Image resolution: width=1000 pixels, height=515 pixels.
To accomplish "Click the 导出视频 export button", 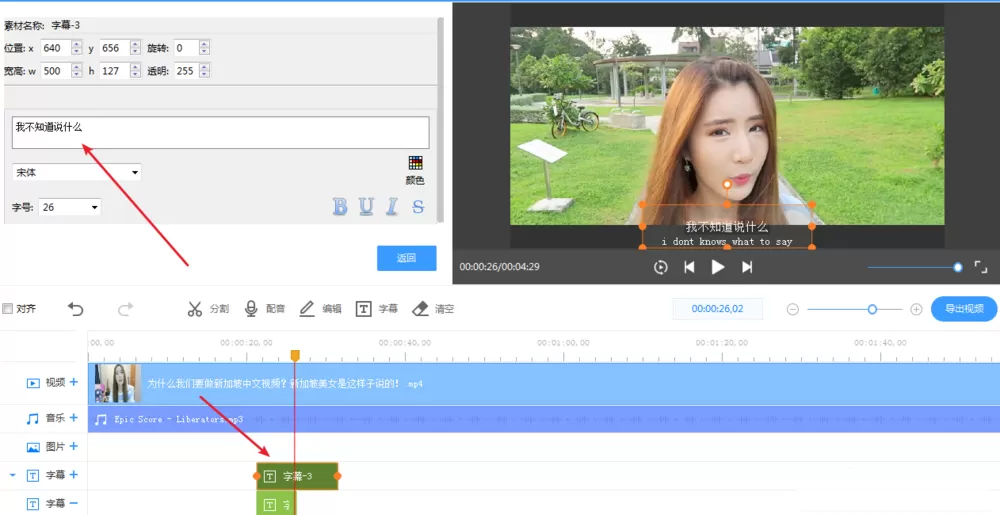I will [x=964, y=308].
